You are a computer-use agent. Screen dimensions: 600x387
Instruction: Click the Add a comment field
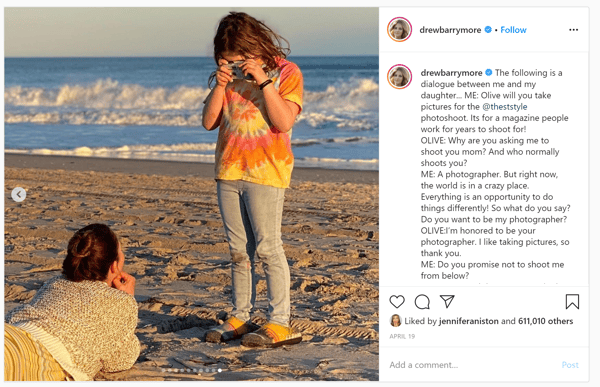pyautogui.click(x=471, y=365)
